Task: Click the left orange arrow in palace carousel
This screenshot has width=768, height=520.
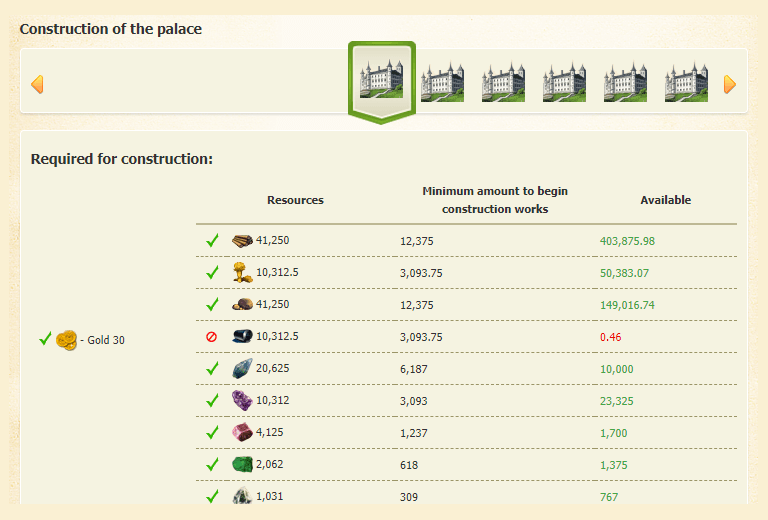Action: coord(37,84)
